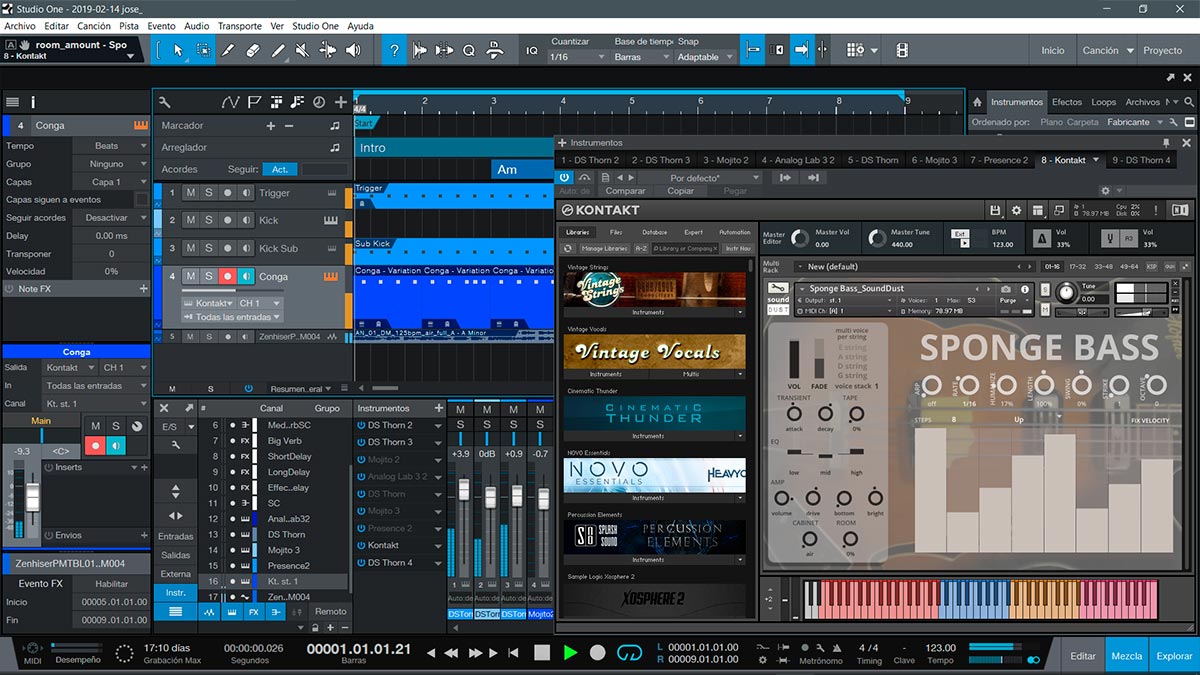Viewport: 1200px width, 675px height.
Task: Open the inspector 'i' icon
Action: (33, 102)
